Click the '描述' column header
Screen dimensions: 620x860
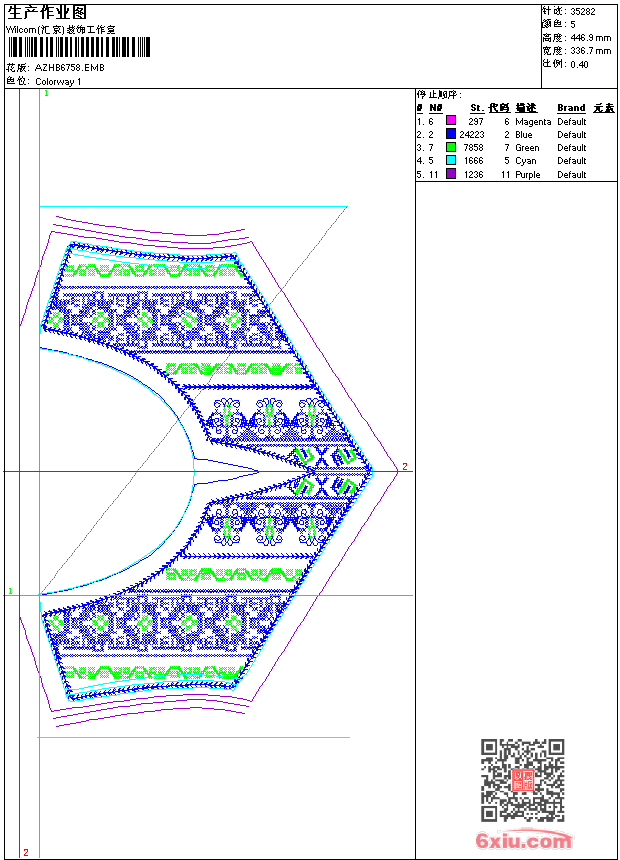526,108
